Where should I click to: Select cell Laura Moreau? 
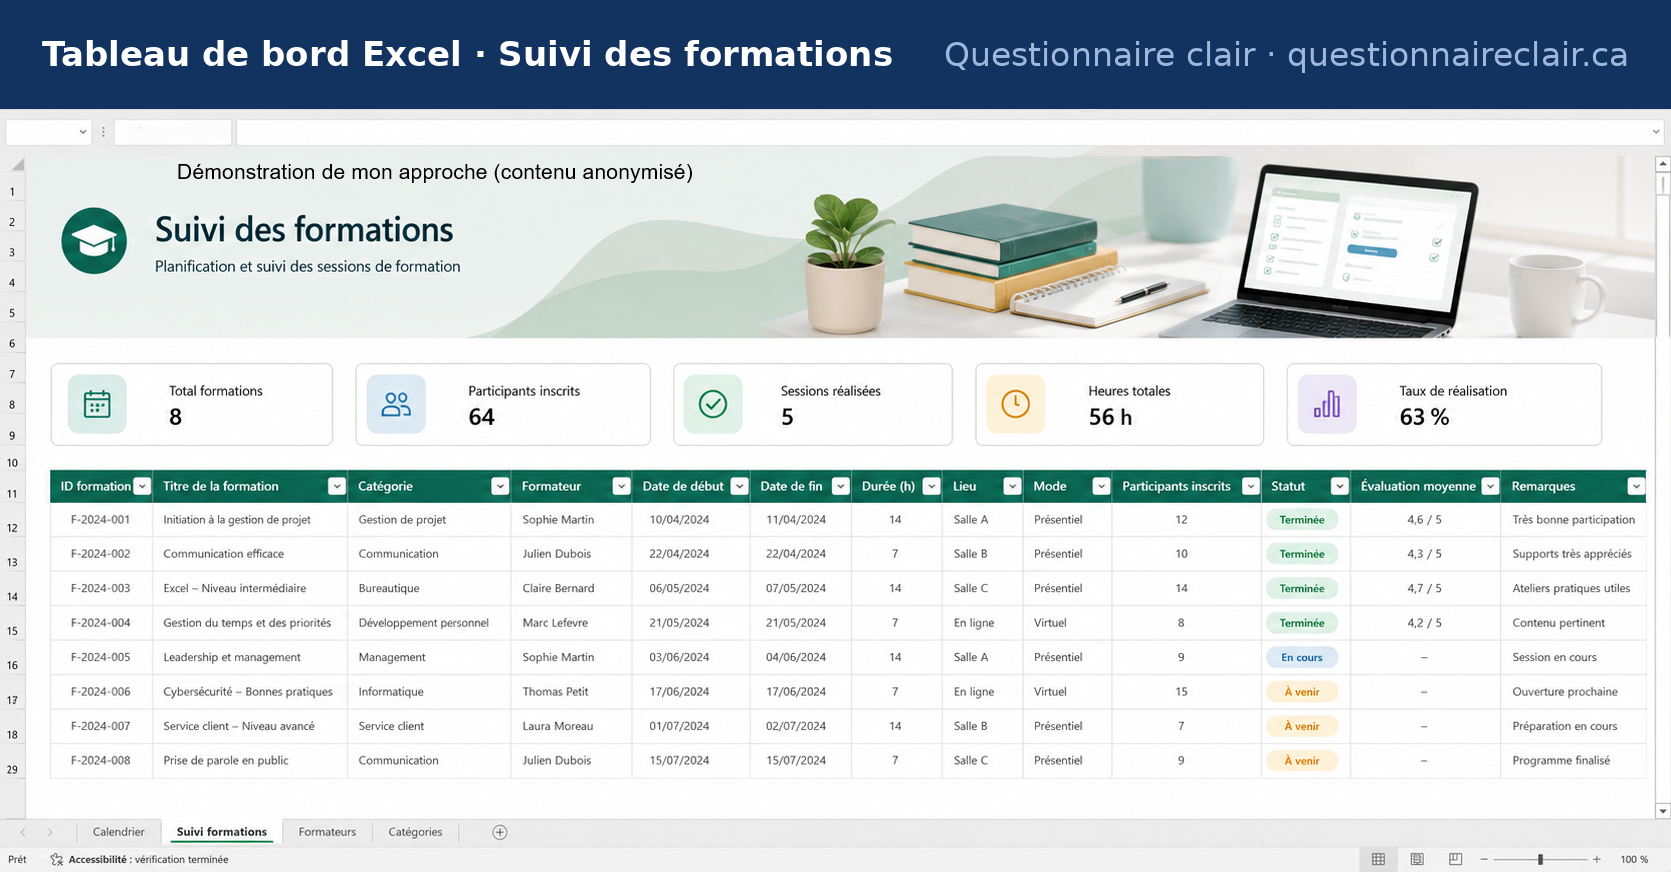(572, 726)
